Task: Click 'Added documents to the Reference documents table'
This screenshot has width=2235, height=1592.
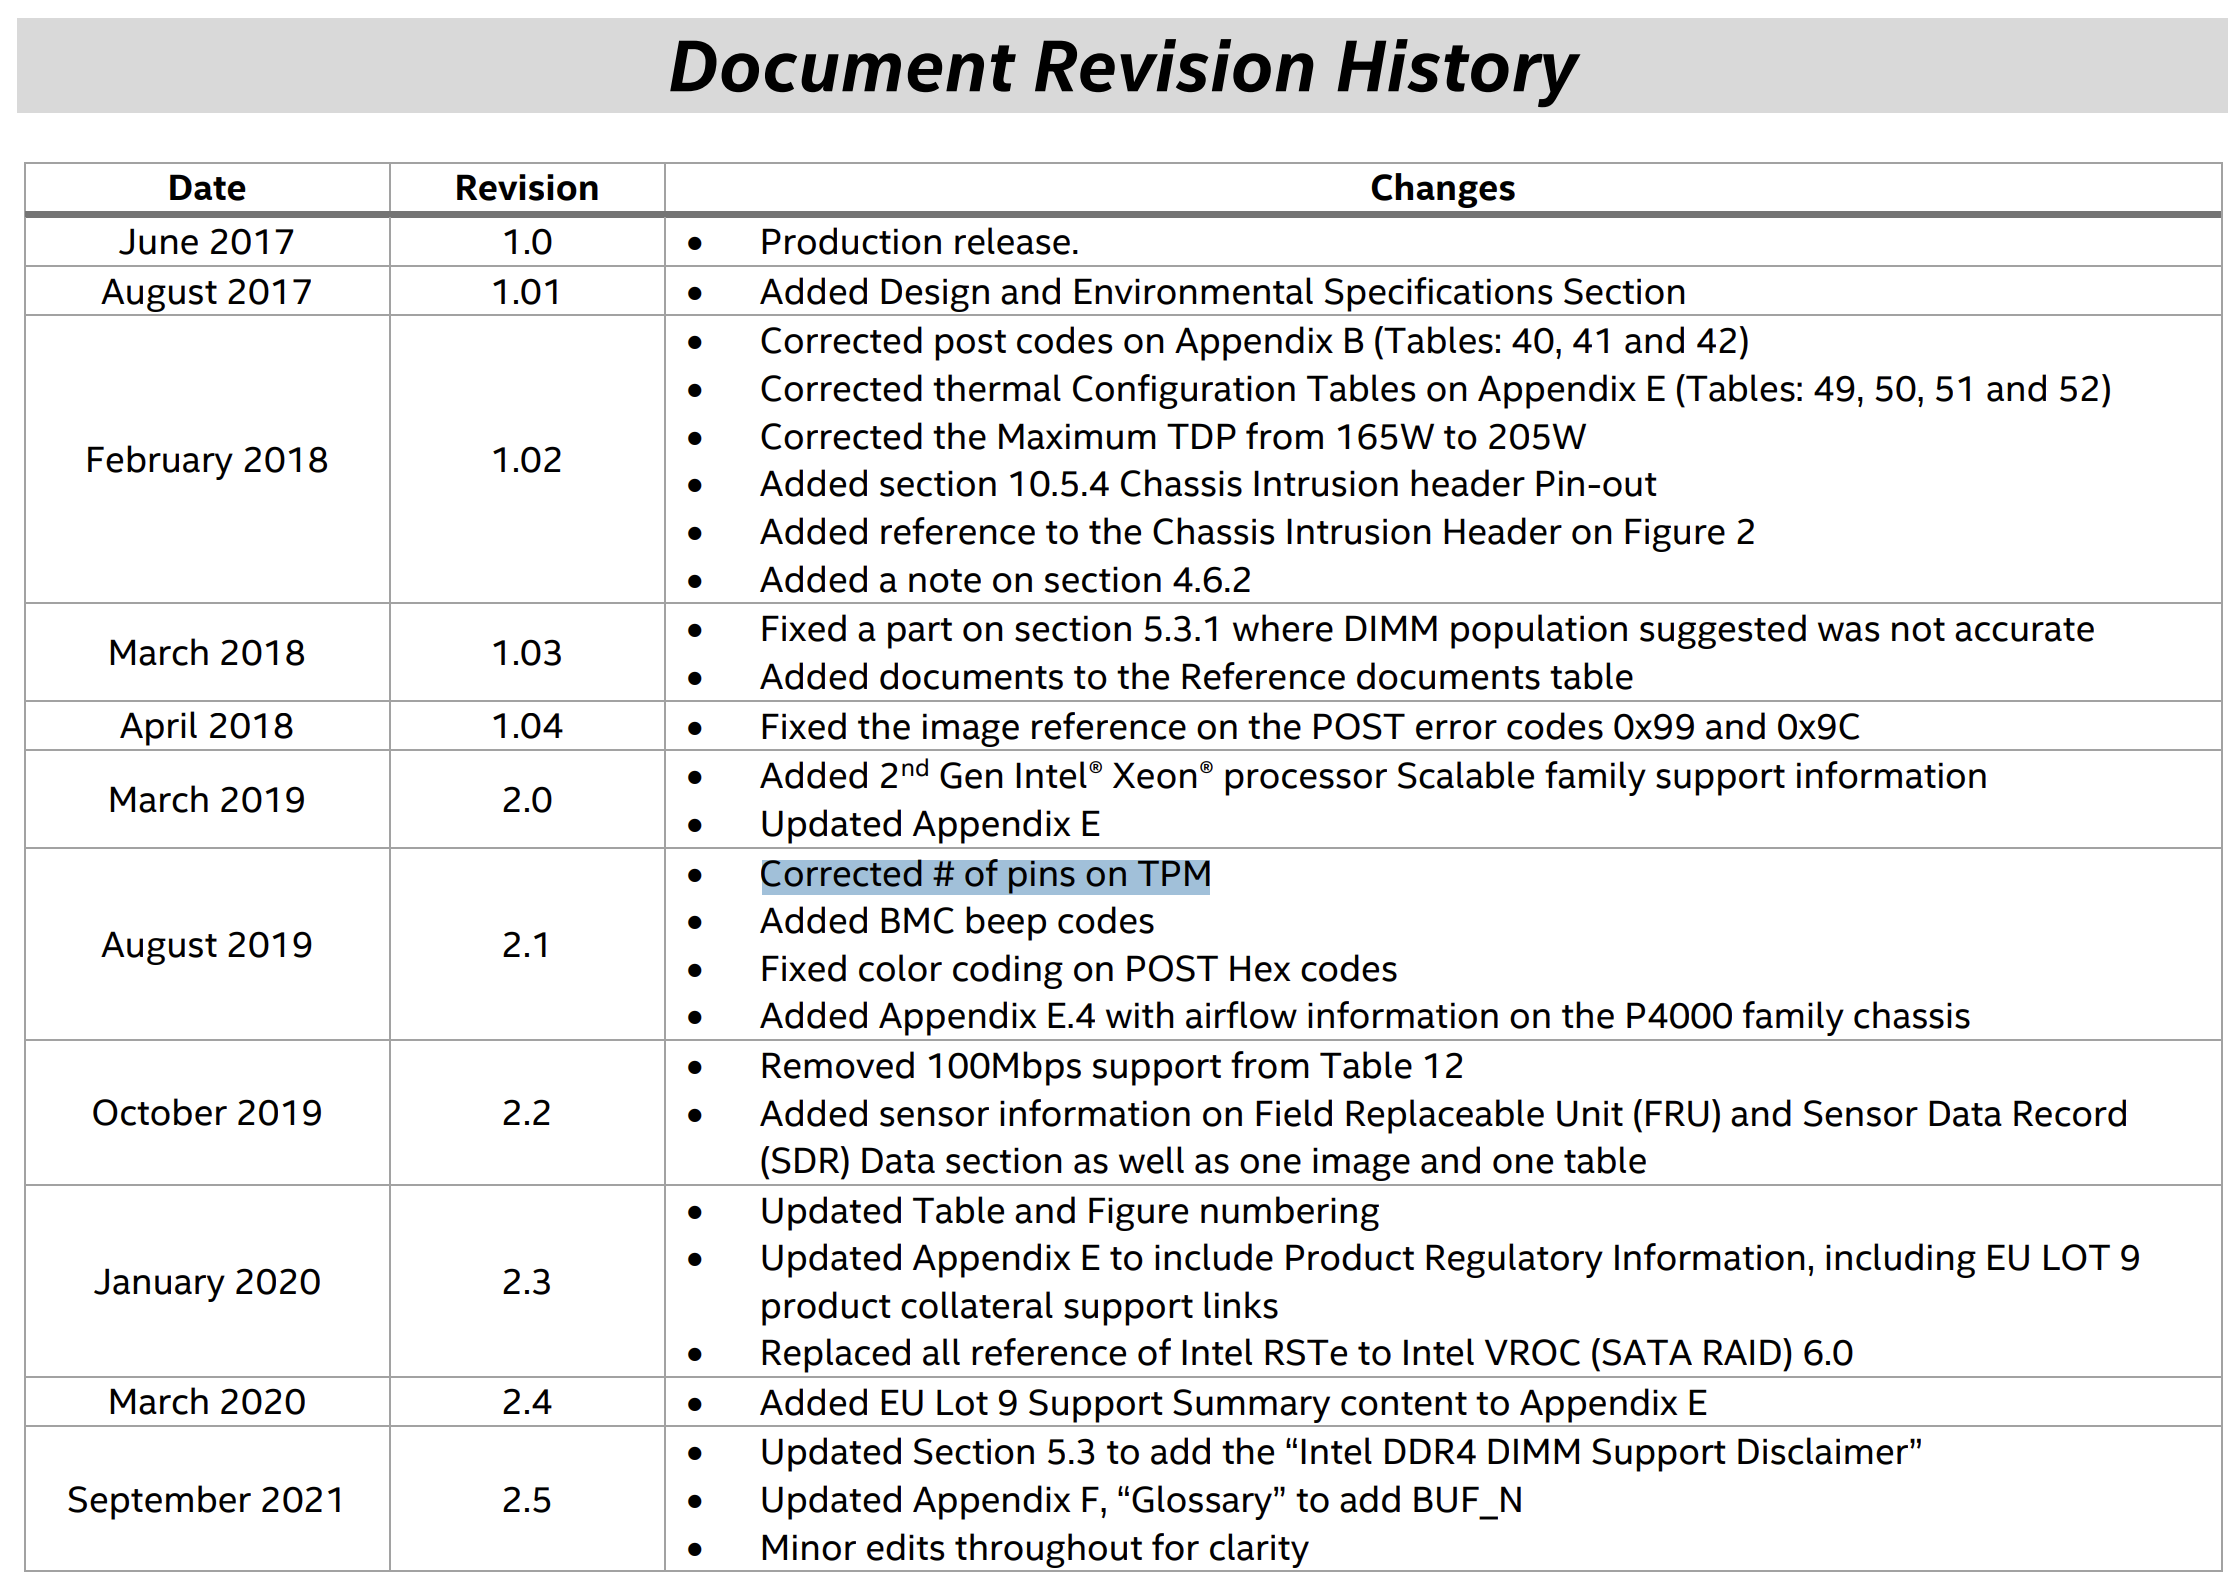Action: pyautogui.click(x=1196, y=677)
